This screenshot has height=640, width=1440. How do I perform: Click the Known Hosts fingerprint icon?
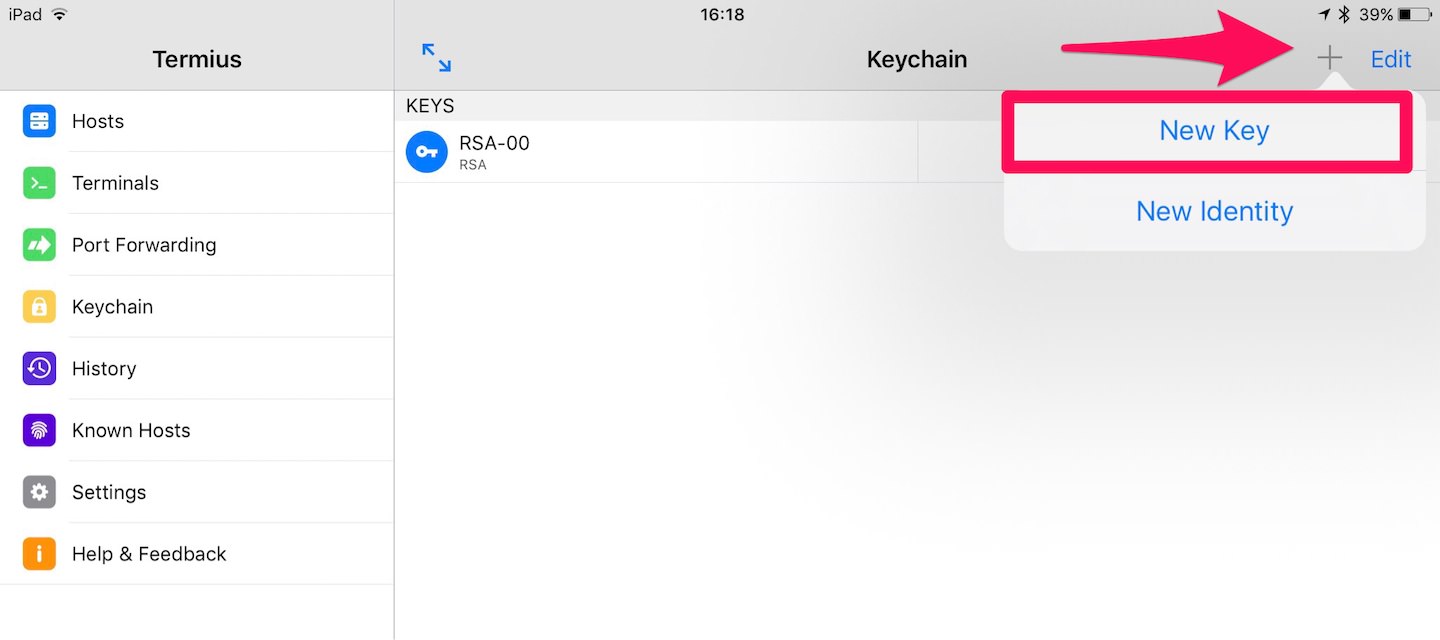[39, 430]
